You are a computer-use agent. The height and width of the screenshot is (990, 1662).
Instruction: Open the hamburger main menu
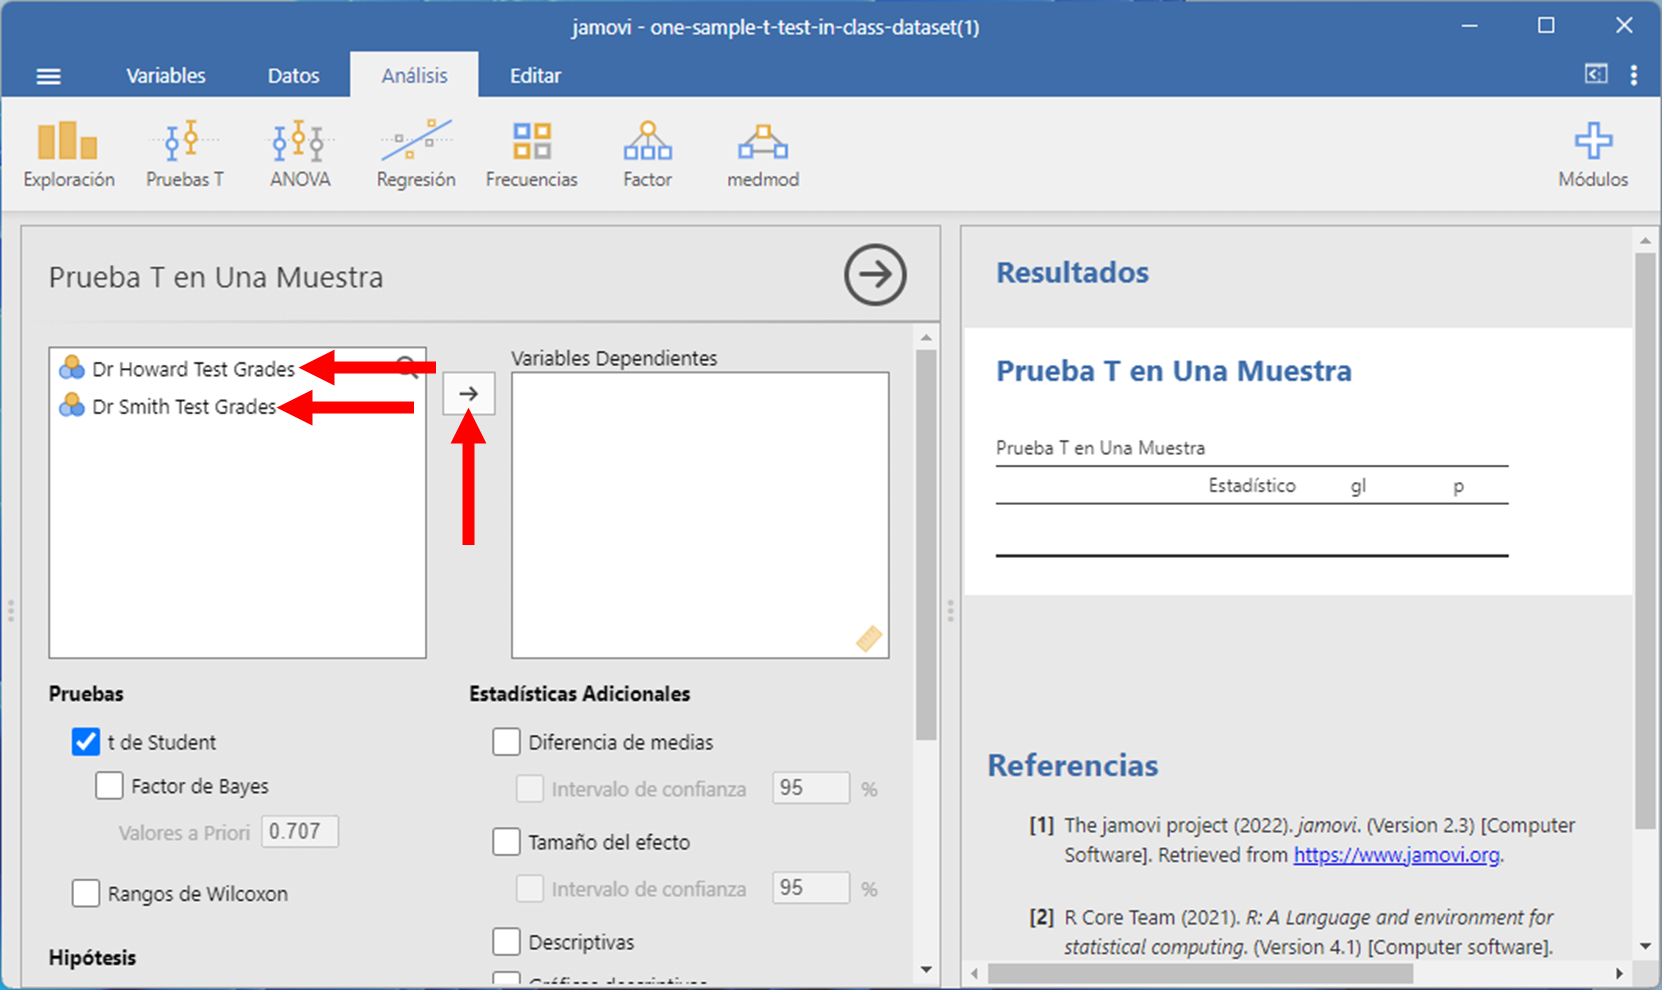[x=48, y=76]
